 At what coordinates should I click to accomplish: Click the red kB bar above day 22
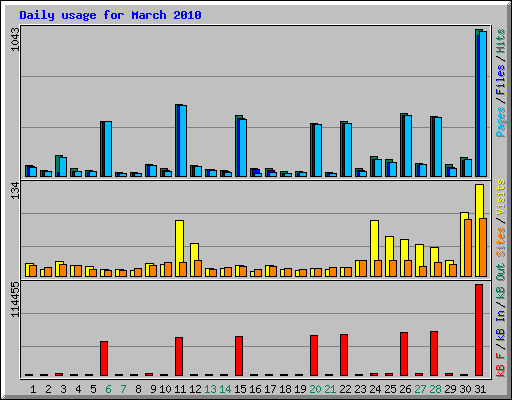344,355
